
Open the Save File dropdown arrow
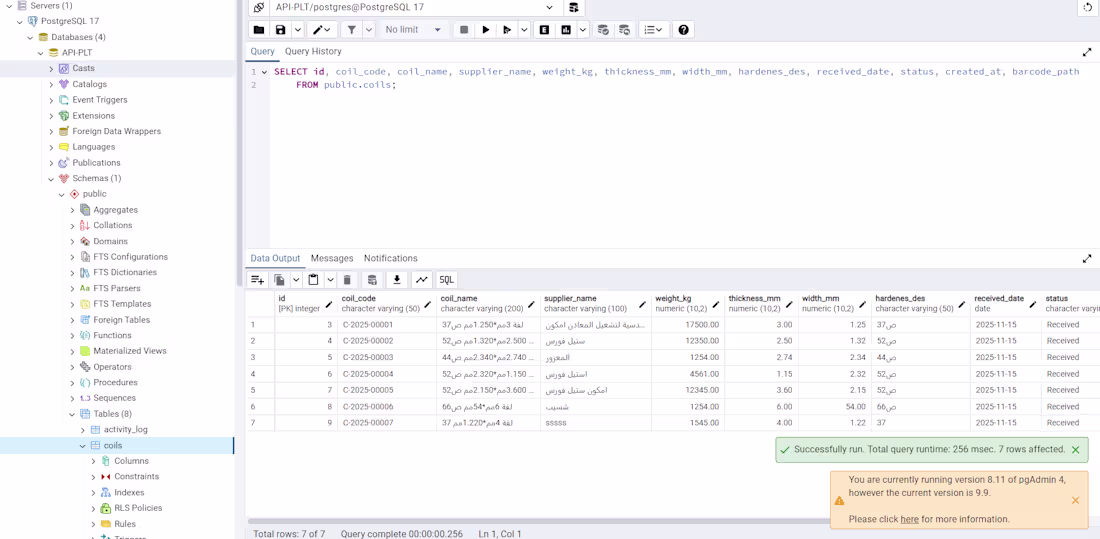tap(297, 29)
